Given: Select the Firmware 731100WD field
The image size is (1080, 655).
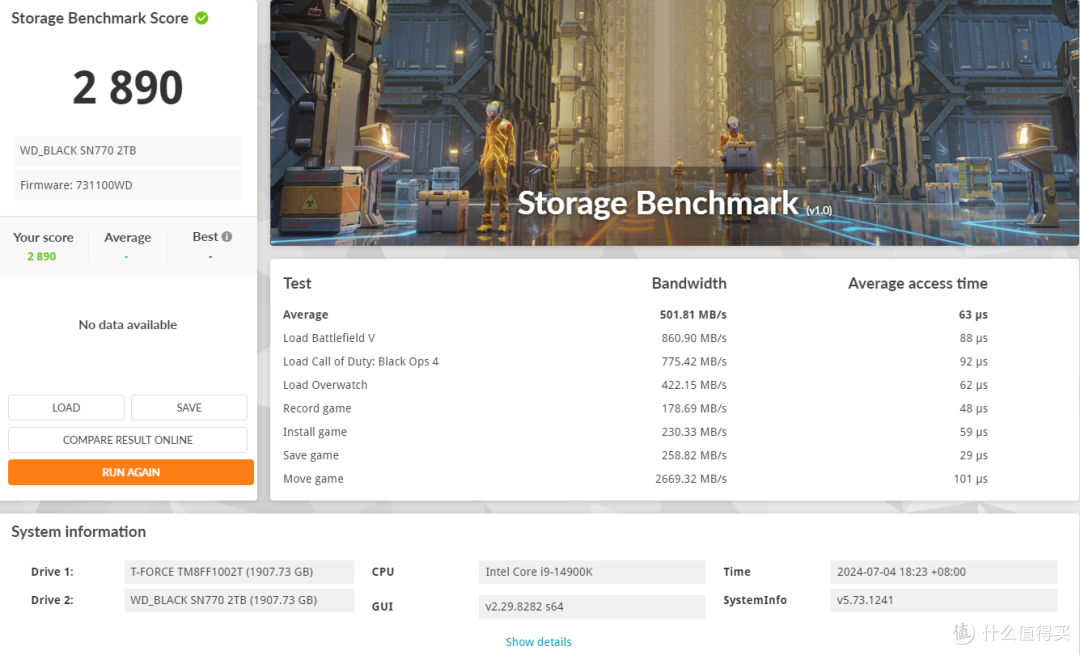Looking at the screenshot, I should pyautogui.click(x=128, y=186).
